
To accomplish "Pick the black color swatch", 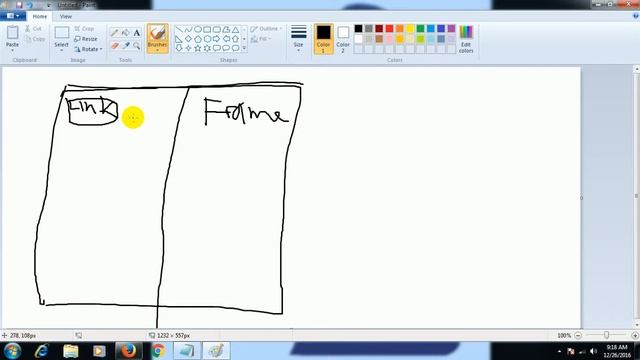I will point(358,29).
